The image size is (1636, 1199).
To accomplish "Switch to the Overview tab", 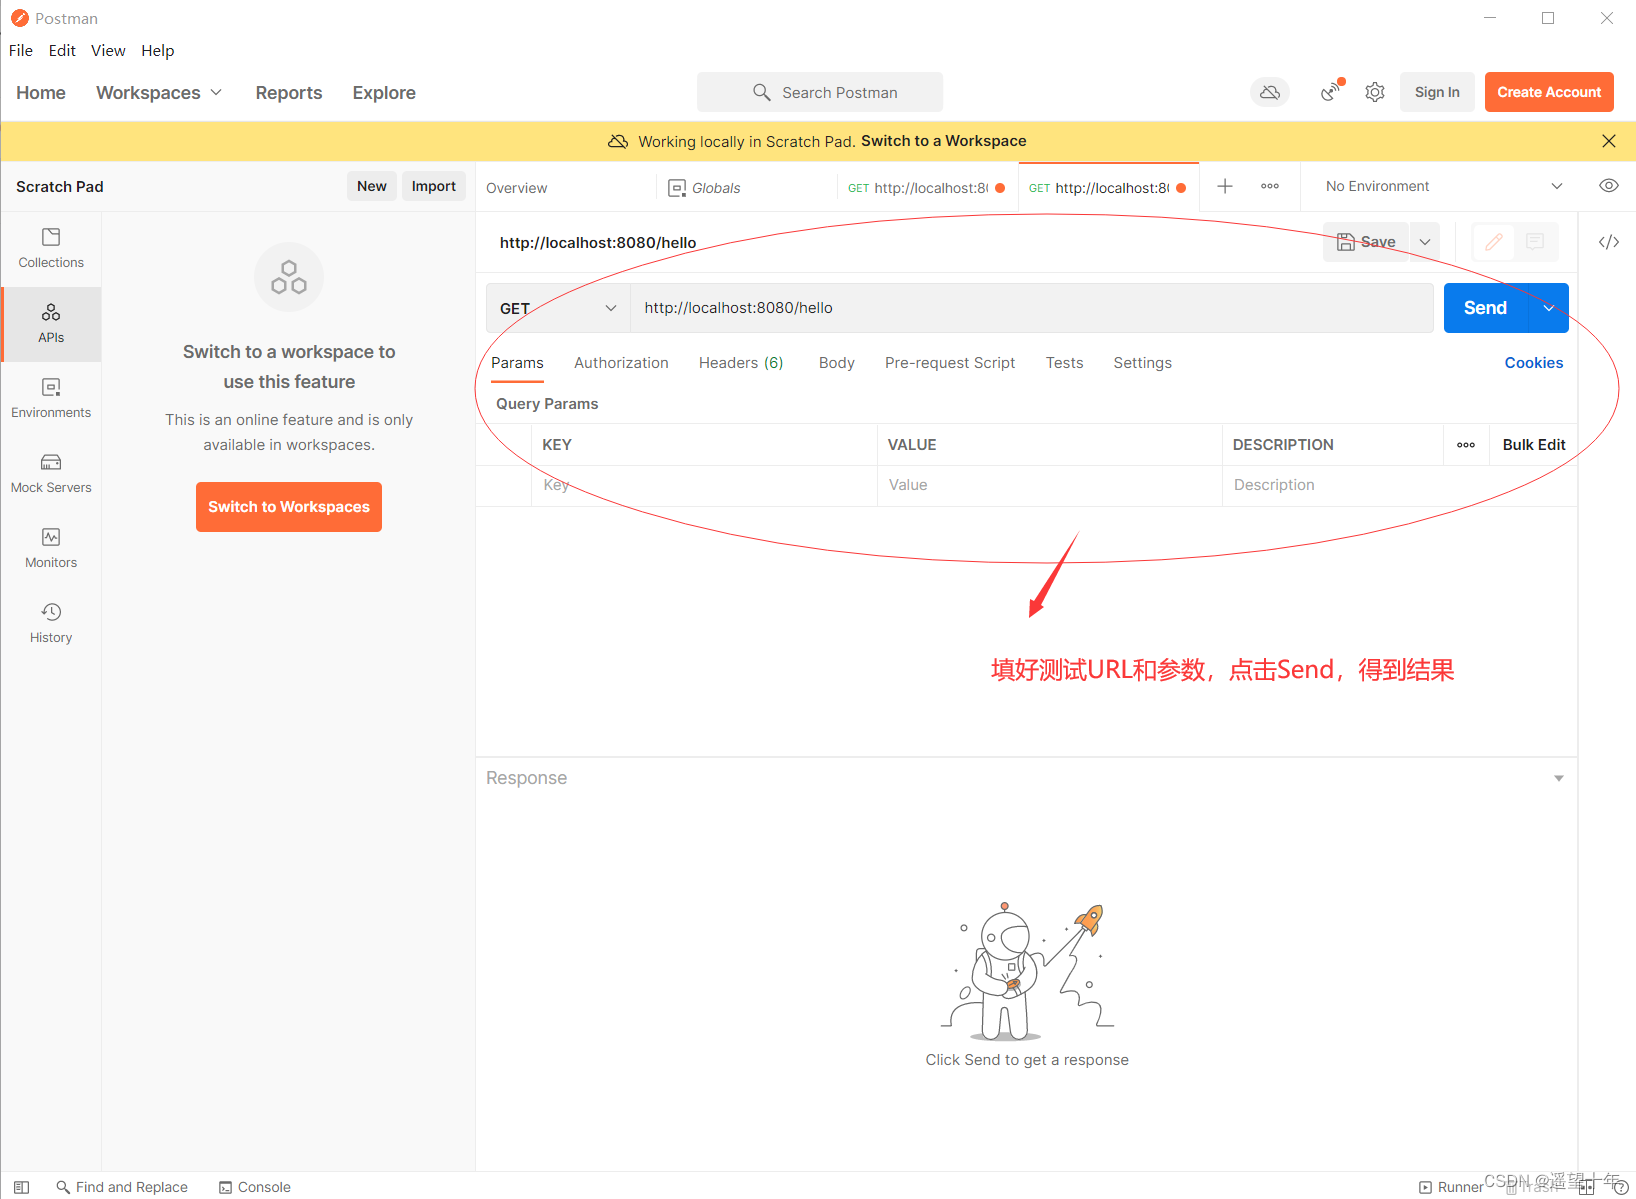I will 517,188.
